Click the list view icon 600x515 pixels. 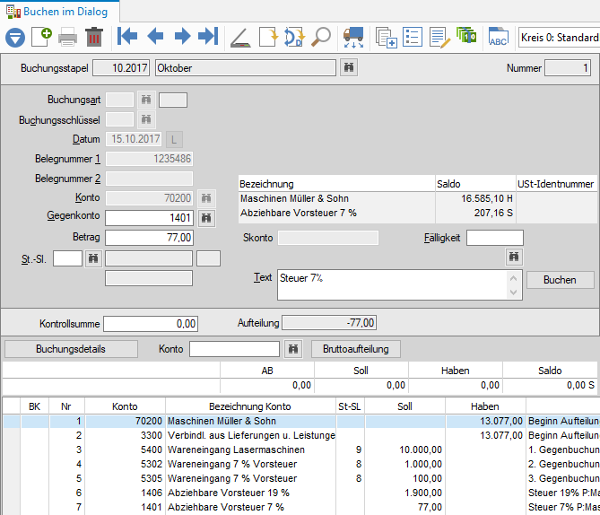coord(412,37)
